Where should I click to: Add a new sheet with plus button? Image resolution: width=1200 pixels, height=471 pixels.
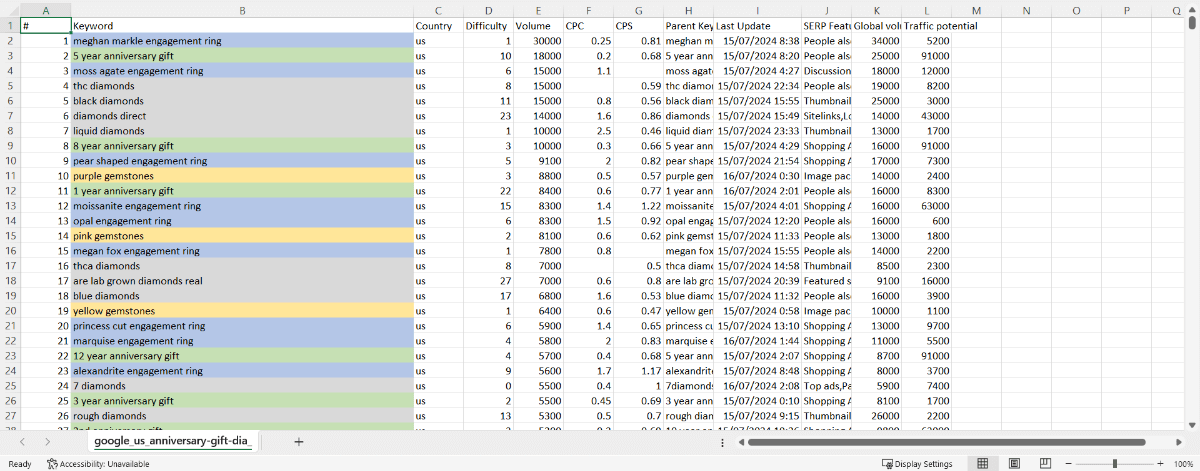coord(298,441)
